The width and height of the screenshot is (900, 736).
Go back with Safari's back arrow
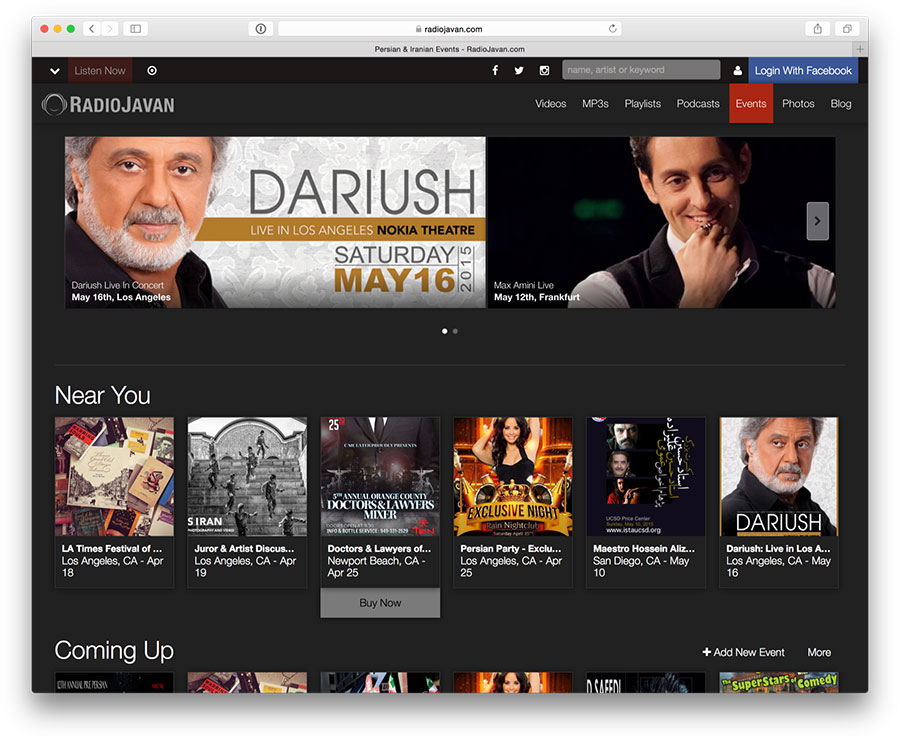92,29
